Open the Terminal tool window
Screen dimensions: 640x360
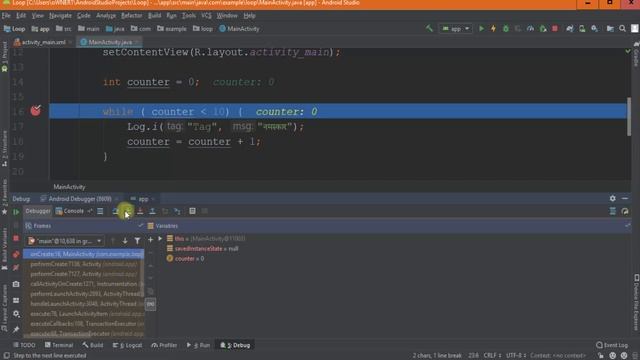coord(59,345)
